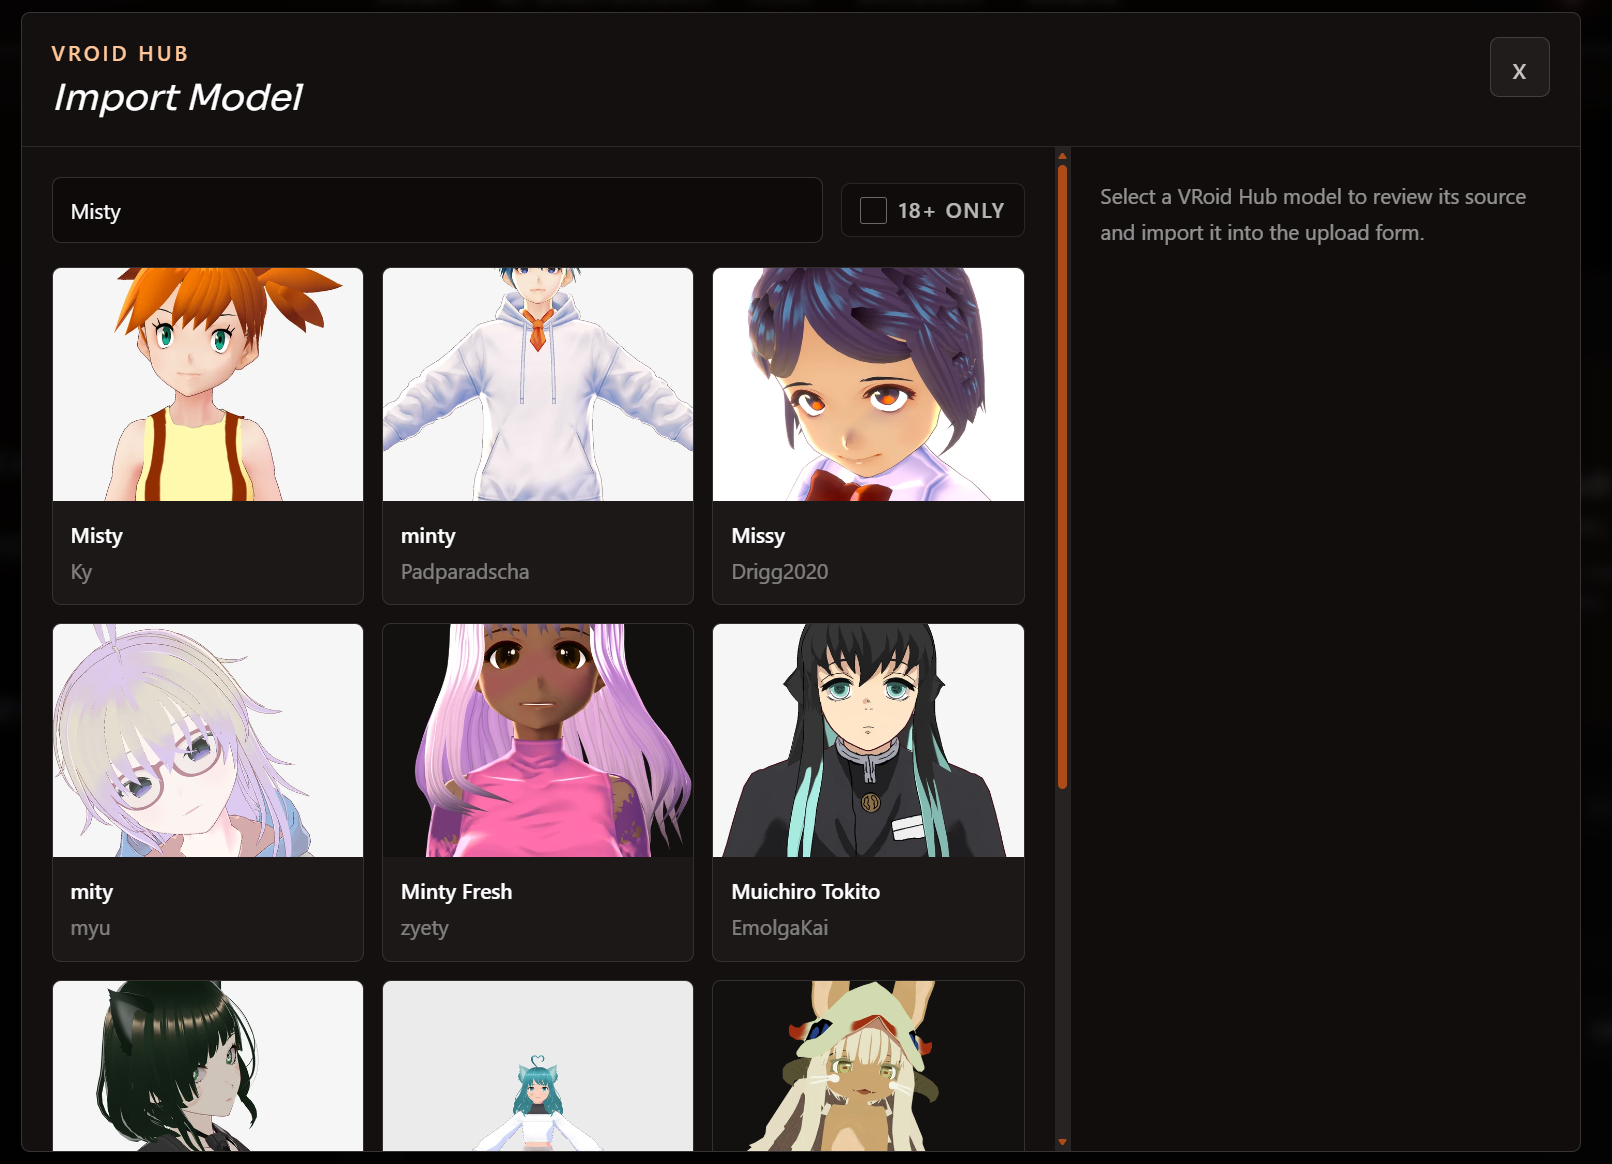Enable the 18+ ONLY checkbox
Viewport: 1612px width, 1164px height.
coord(873,210)
